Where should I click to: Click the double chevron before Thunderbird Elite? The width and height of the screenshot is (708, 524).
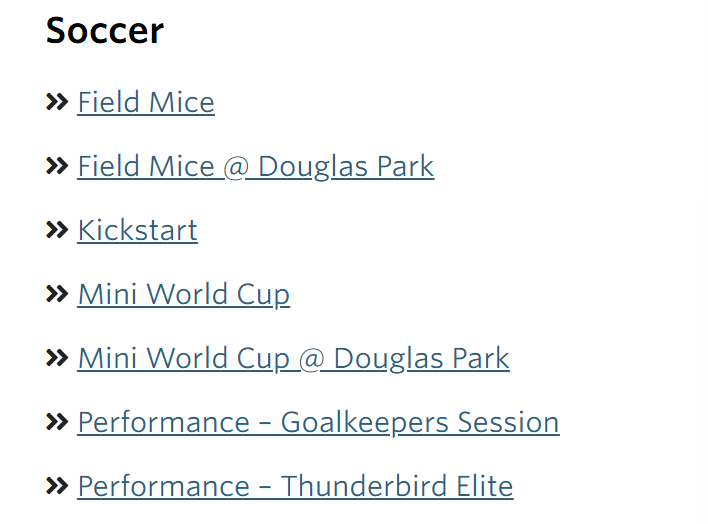coord(57,486)
